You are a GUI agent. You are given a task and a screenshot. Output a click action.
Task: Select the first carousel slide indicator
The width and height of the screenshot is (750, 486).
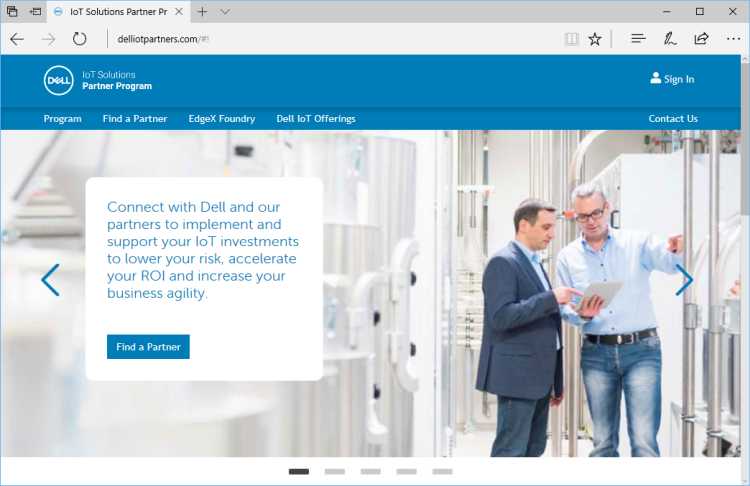point(298,471)
